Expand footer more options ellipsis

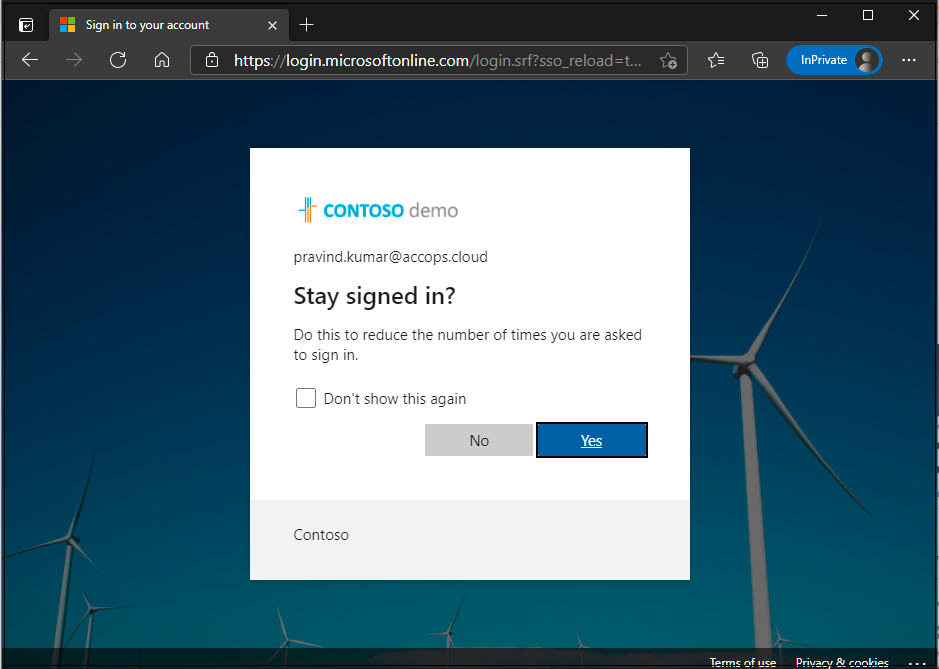click(x=916, y=662)
